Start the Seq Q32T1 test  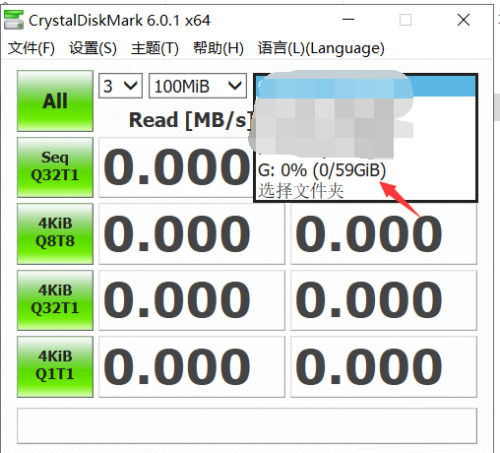pyautogui.click(x=55, y=167)
